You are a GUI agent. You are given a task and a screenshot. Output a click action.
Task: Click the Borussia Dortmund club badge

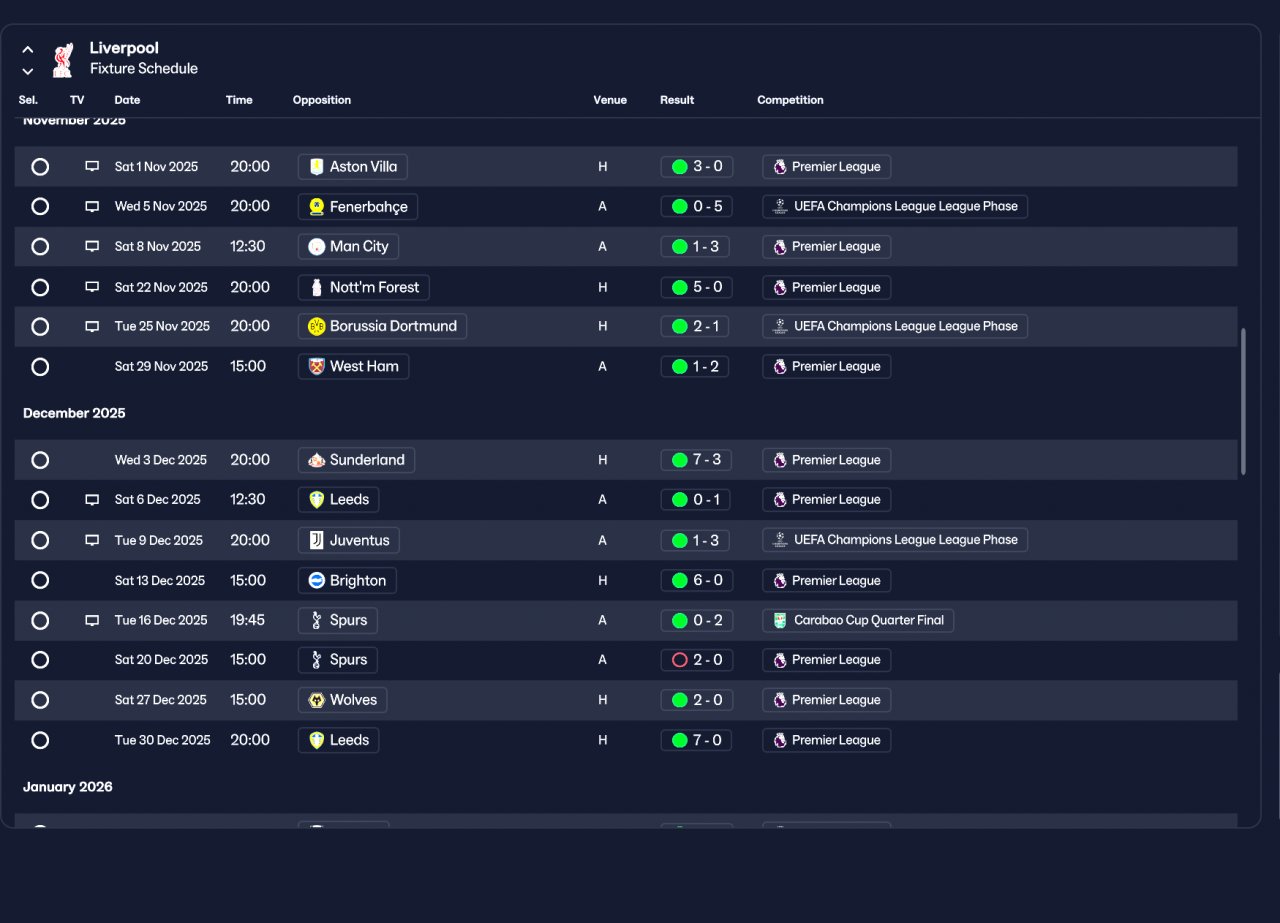[x=317, y=326]
